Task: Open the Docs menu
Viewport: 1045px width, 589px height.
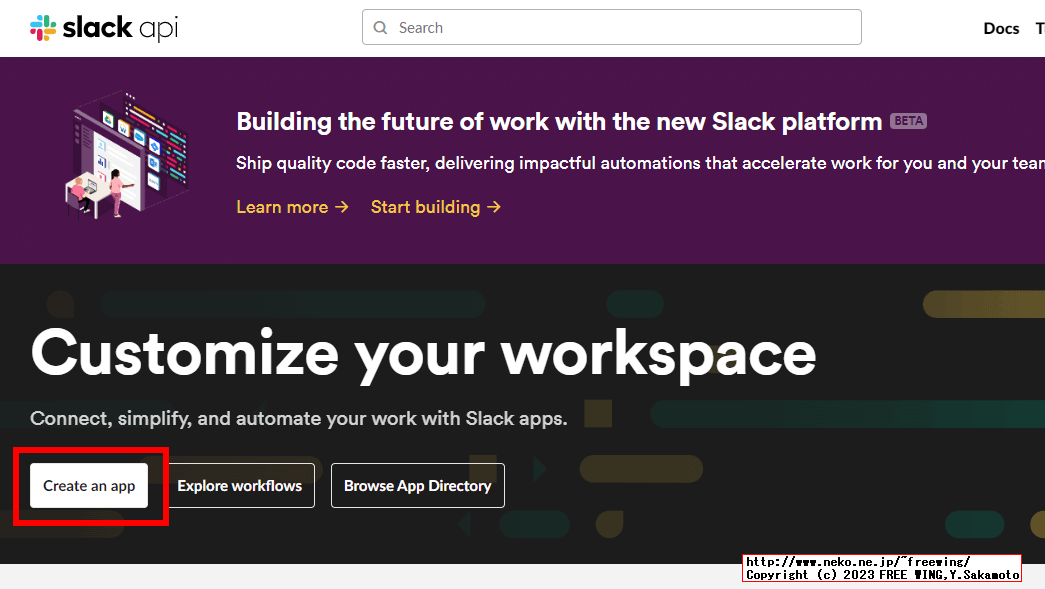Action: [x=1001, y=28]
